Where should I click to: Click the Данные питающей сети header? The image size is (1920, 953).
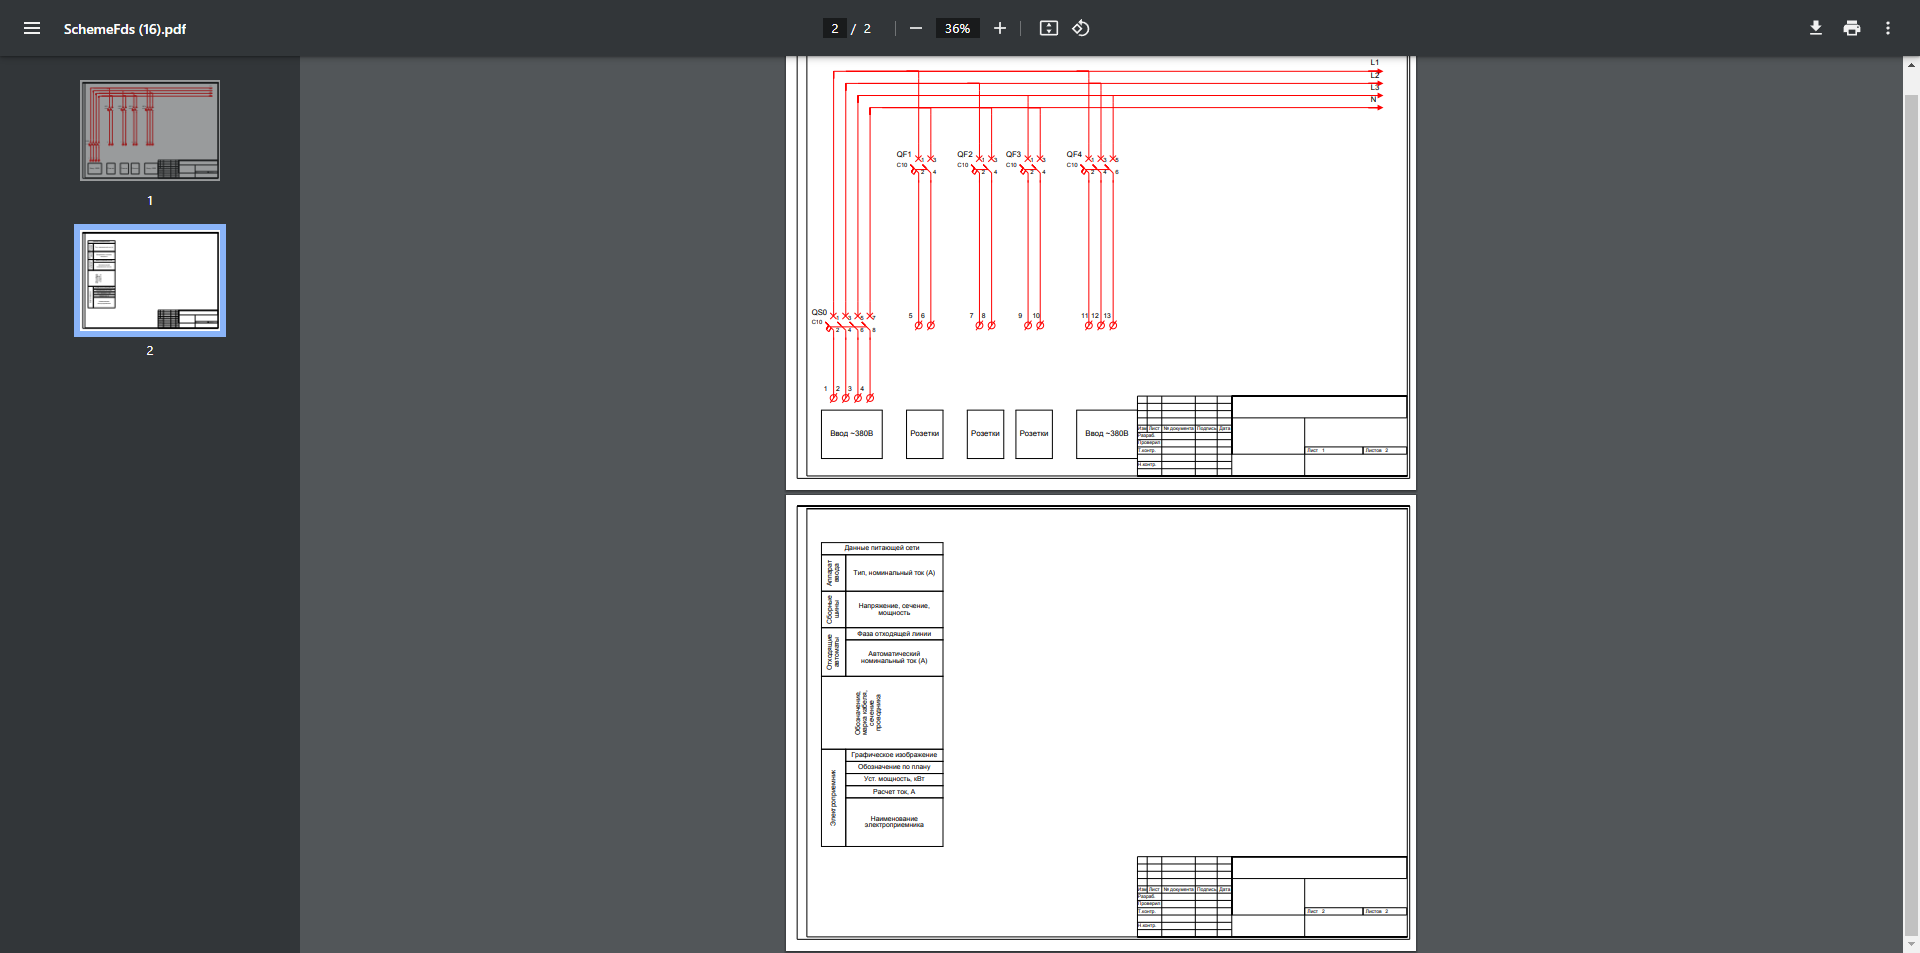(882, 548)
